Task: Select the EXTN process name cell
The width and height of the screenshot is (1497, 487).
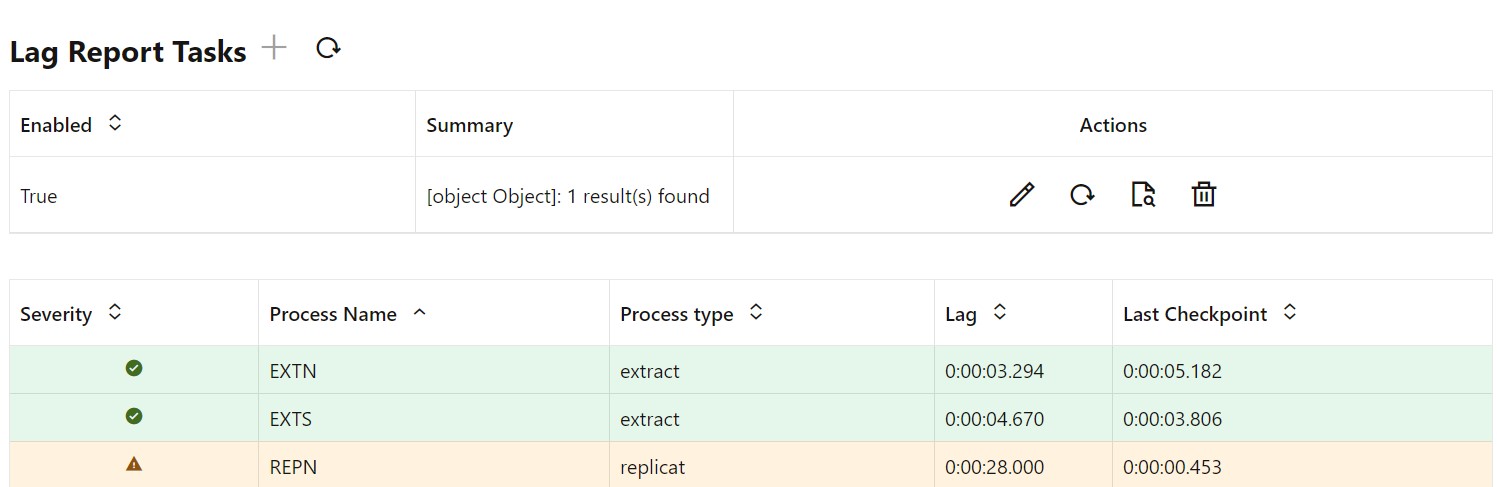Action: [x=293, y=371]
